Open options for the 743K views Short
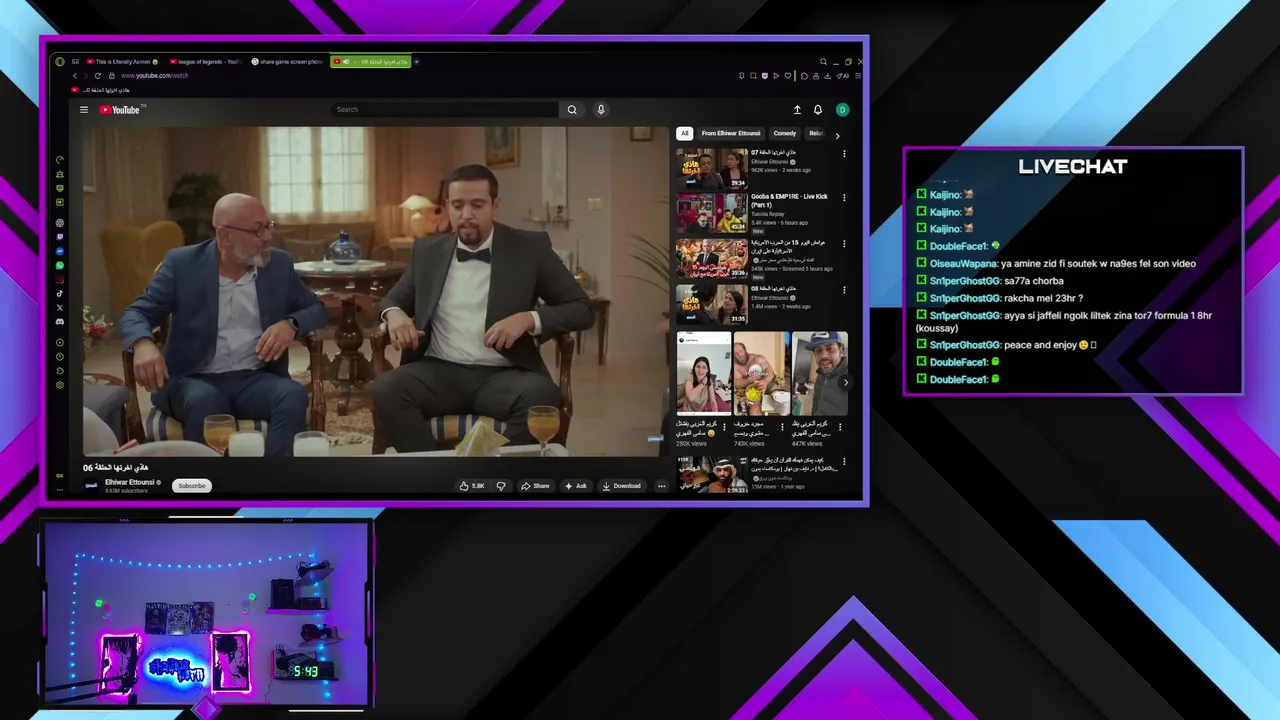Screen dimensions: 1280x720 (782, 427)
